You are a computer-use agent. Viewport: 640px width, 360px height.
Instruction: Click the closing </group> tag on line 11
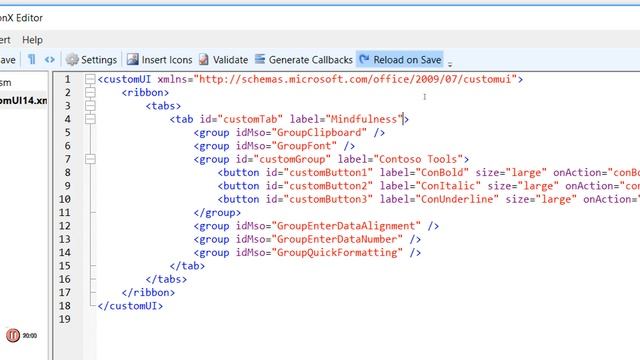[x=217, y=213]
